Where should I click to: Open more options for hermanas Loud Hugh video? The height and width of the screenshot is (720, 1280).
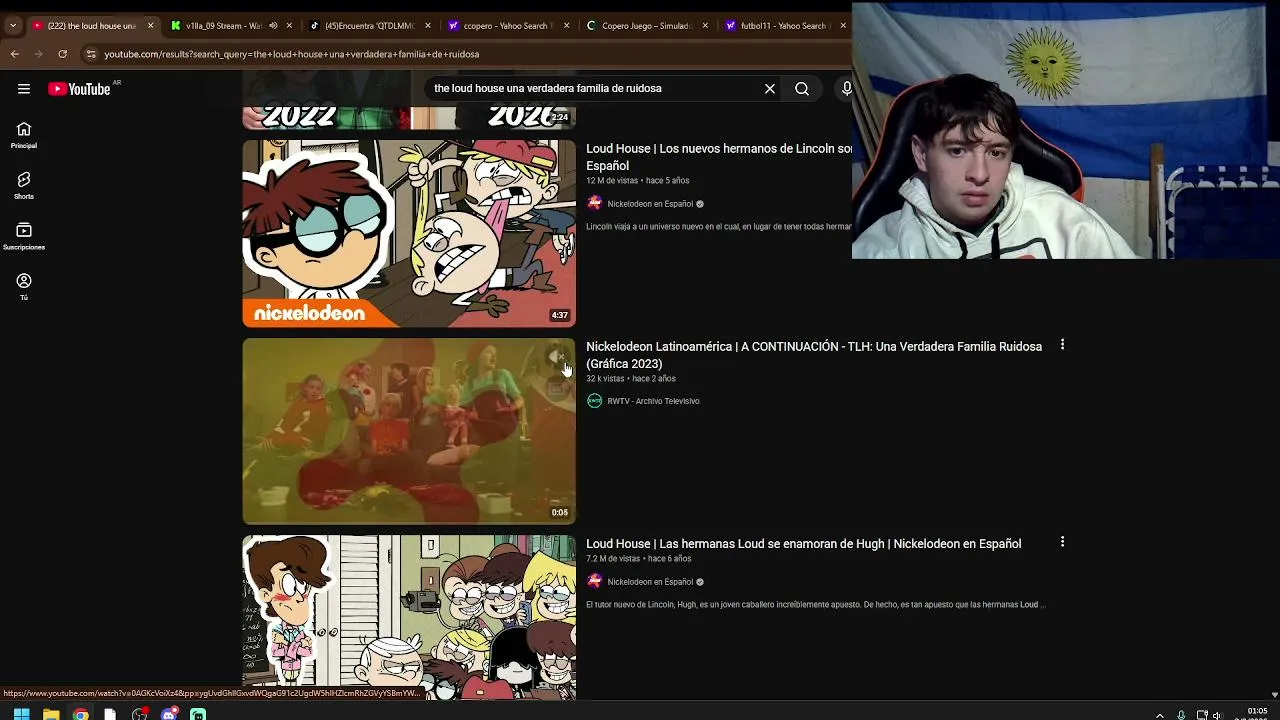pos(1062,542)
